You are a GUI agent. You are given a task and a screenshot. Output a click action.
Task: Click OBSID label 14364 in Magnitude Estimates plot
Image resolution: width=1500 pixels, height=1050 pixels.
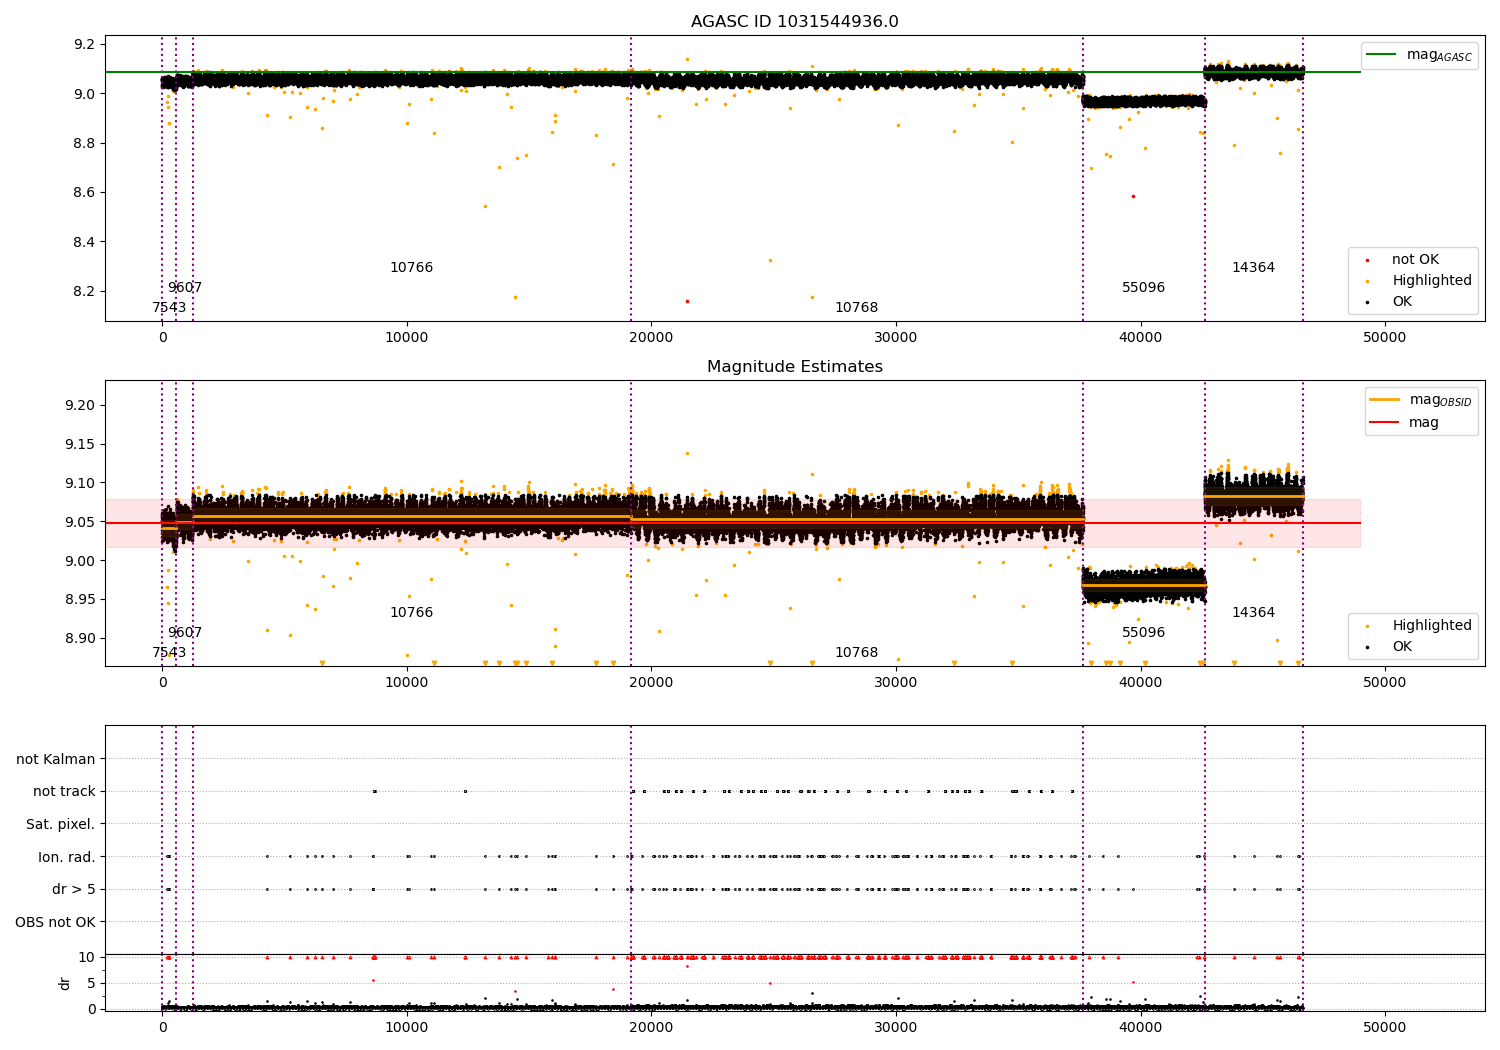pos(1254,613)
